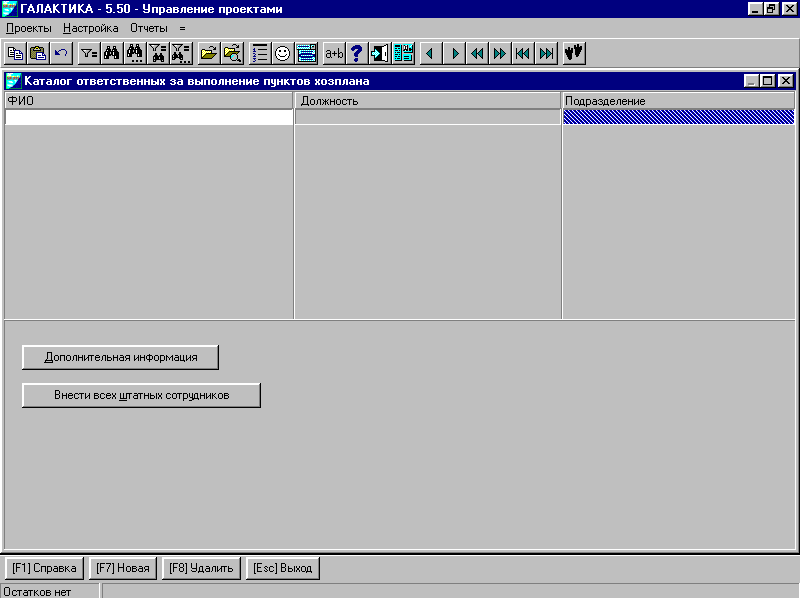Open the a+b calculator icon
This screenshot has height=600, width=800.
point(334,54)
